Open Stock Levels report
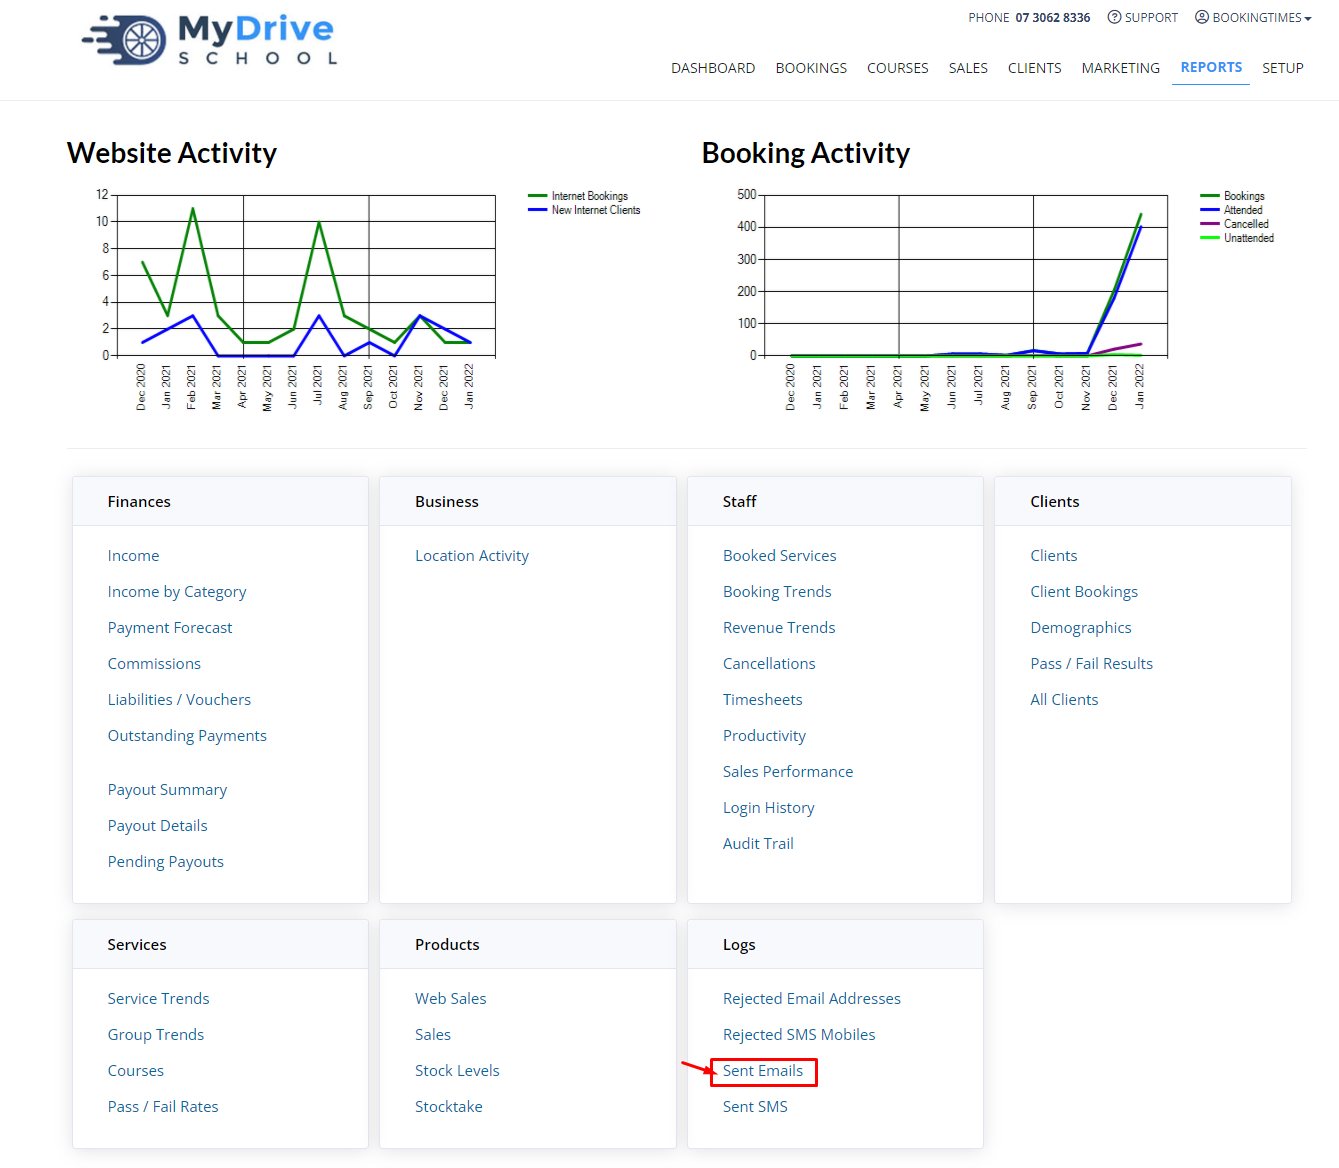The height and width of the screenshot is (1168, 1339). [457, 1070]
